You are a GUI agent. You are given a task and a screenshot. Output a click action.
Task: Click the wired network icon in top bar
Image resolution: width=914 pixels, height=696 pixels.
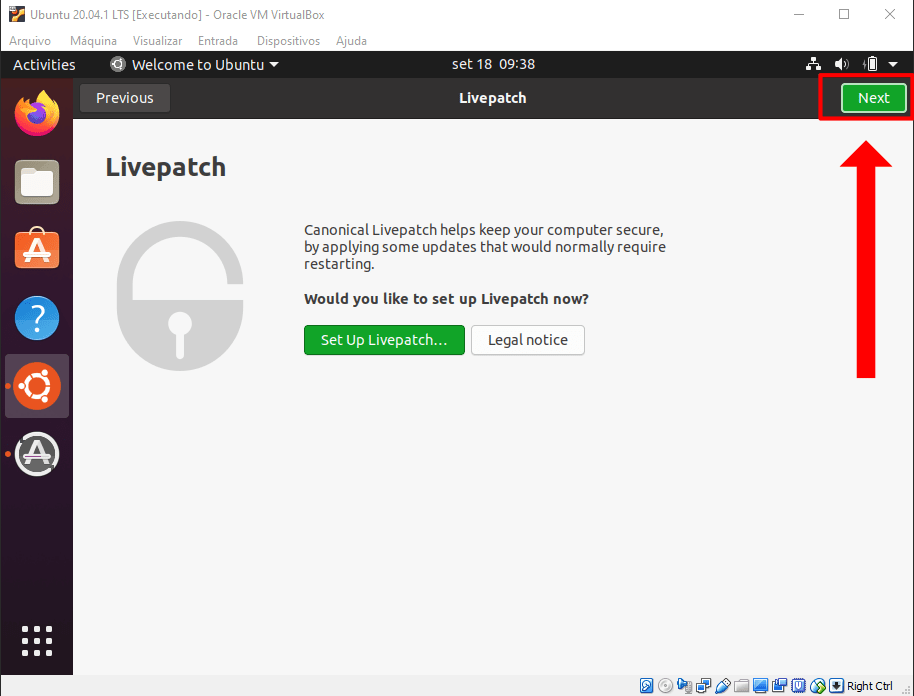[813, 64]
